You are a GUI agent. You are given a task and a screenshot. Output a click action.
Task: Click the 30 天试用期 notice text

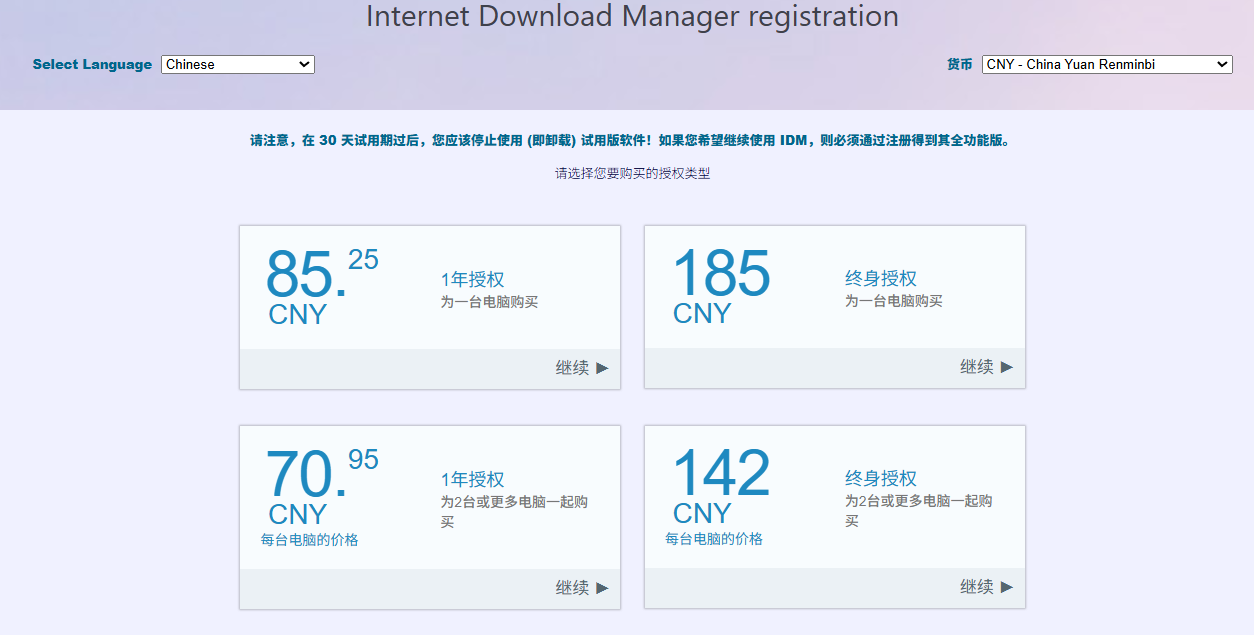632,141
